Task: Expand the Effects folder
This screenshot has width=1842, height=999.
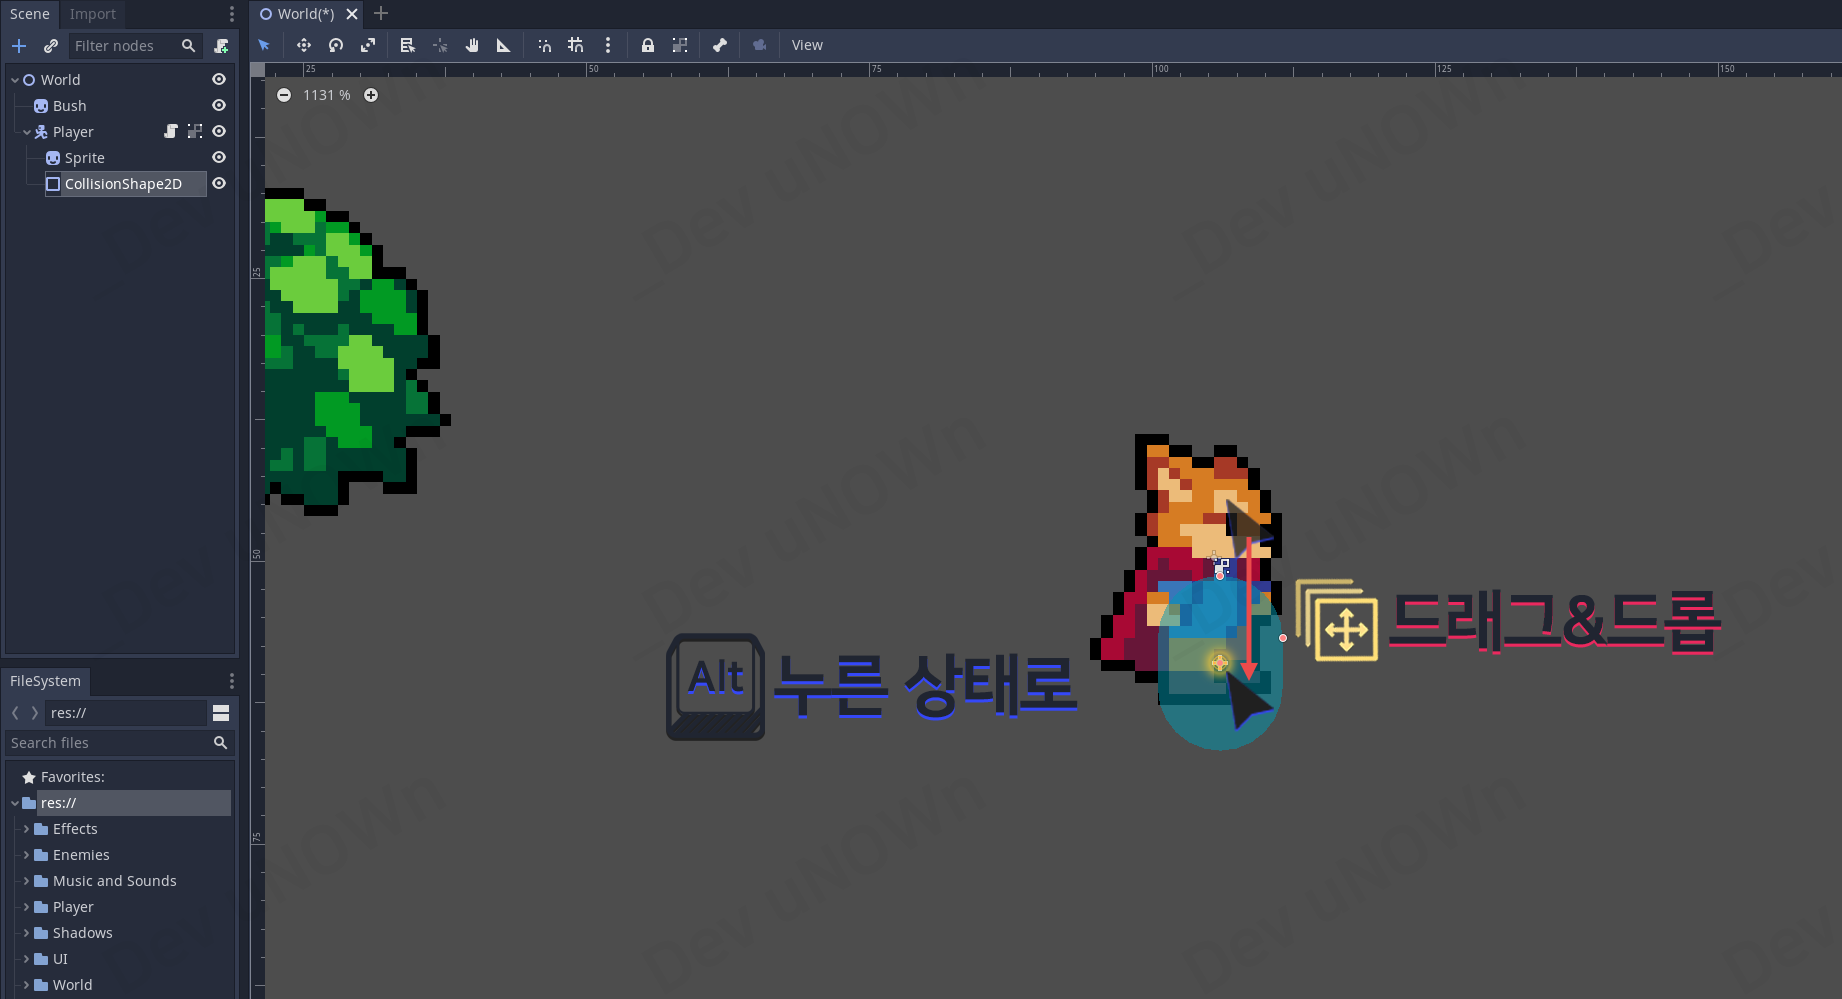Action: point(27,829)
